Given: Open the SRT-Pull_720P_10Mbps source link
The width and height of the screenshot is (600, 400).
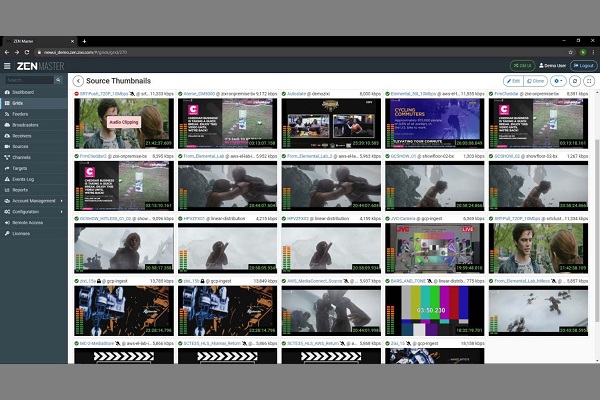Looking at the screenshot, I should 517,219.
